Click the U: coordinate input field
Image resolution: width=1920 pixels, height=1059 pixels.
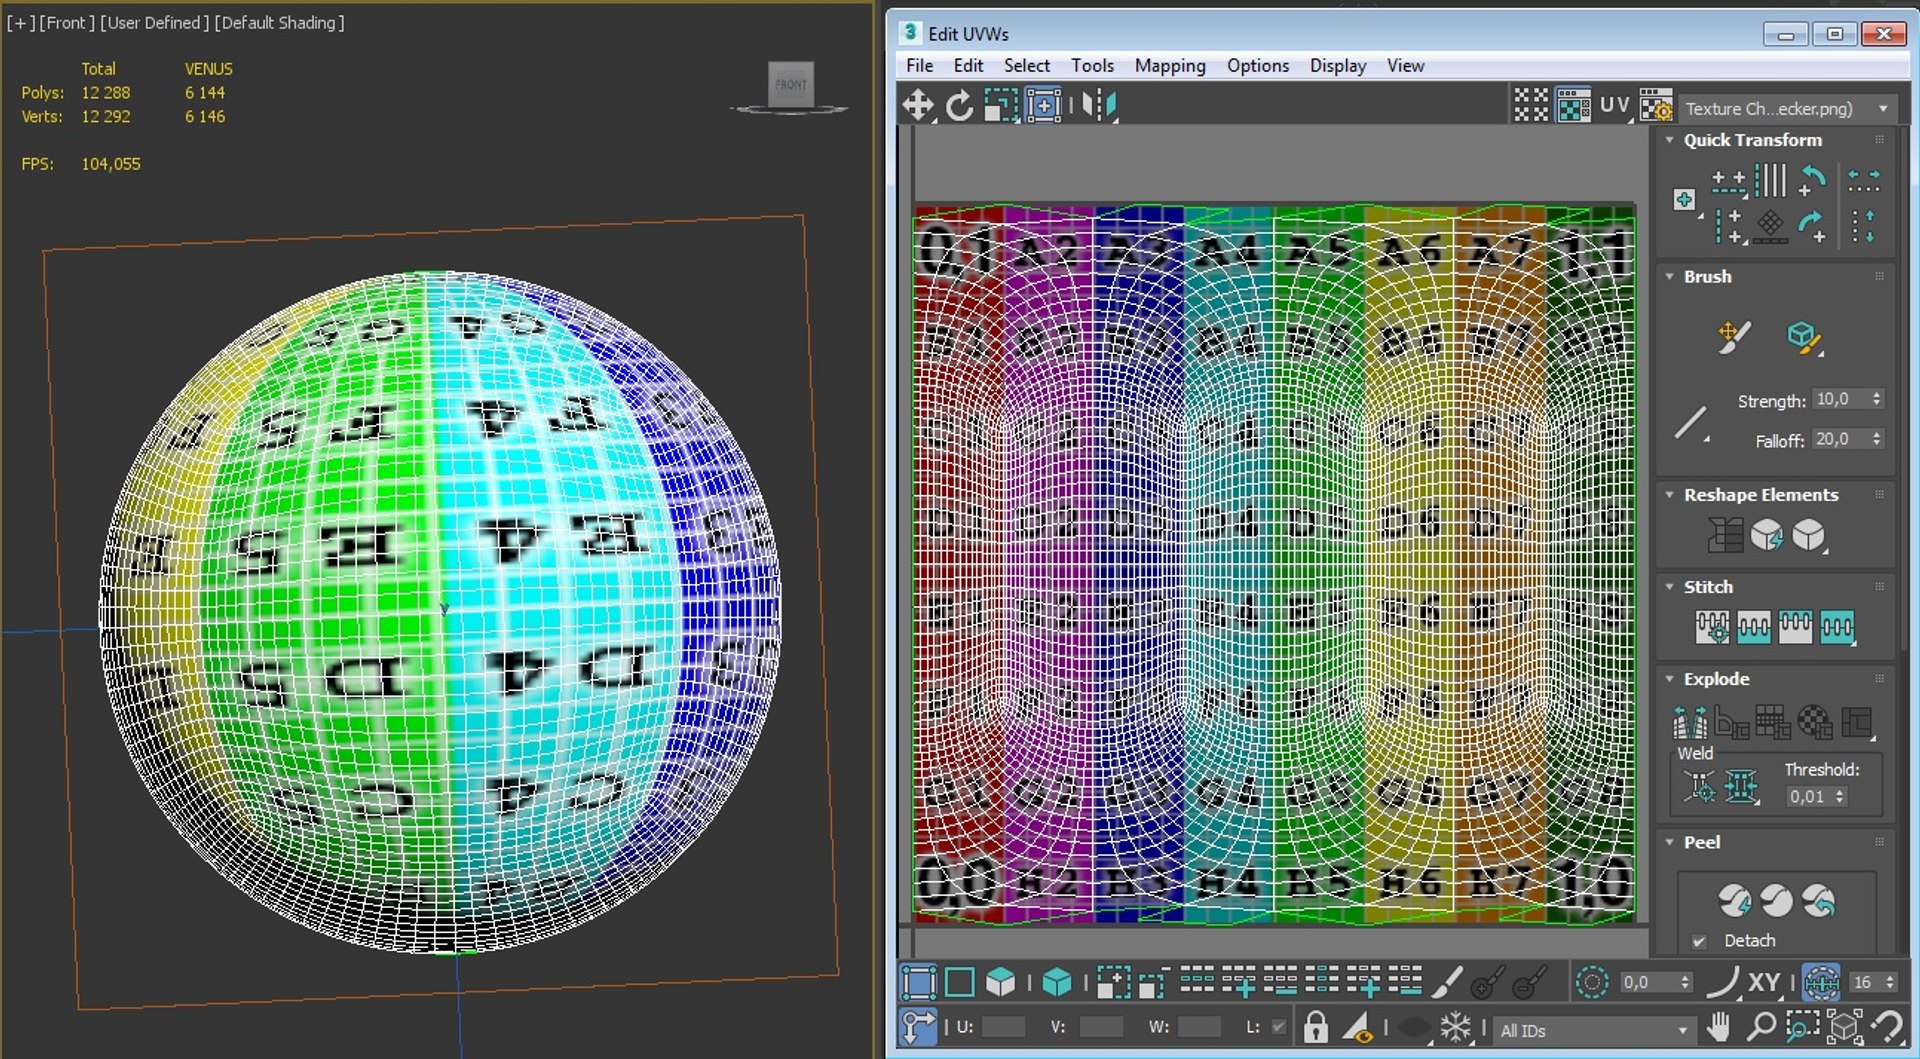[x=1004, y=1027]
